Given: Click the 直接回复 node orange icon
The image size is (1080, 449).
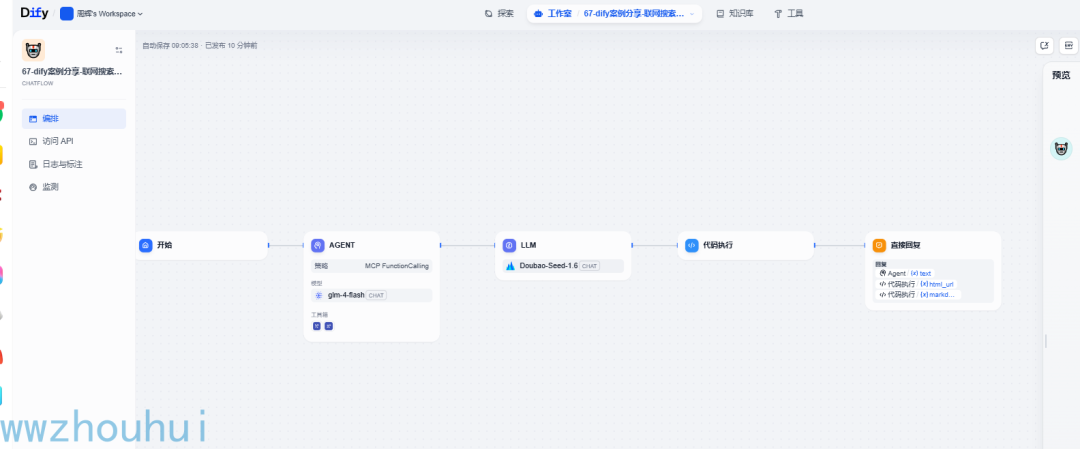Looking at the screenshot, I should click(x=879, y=245).
